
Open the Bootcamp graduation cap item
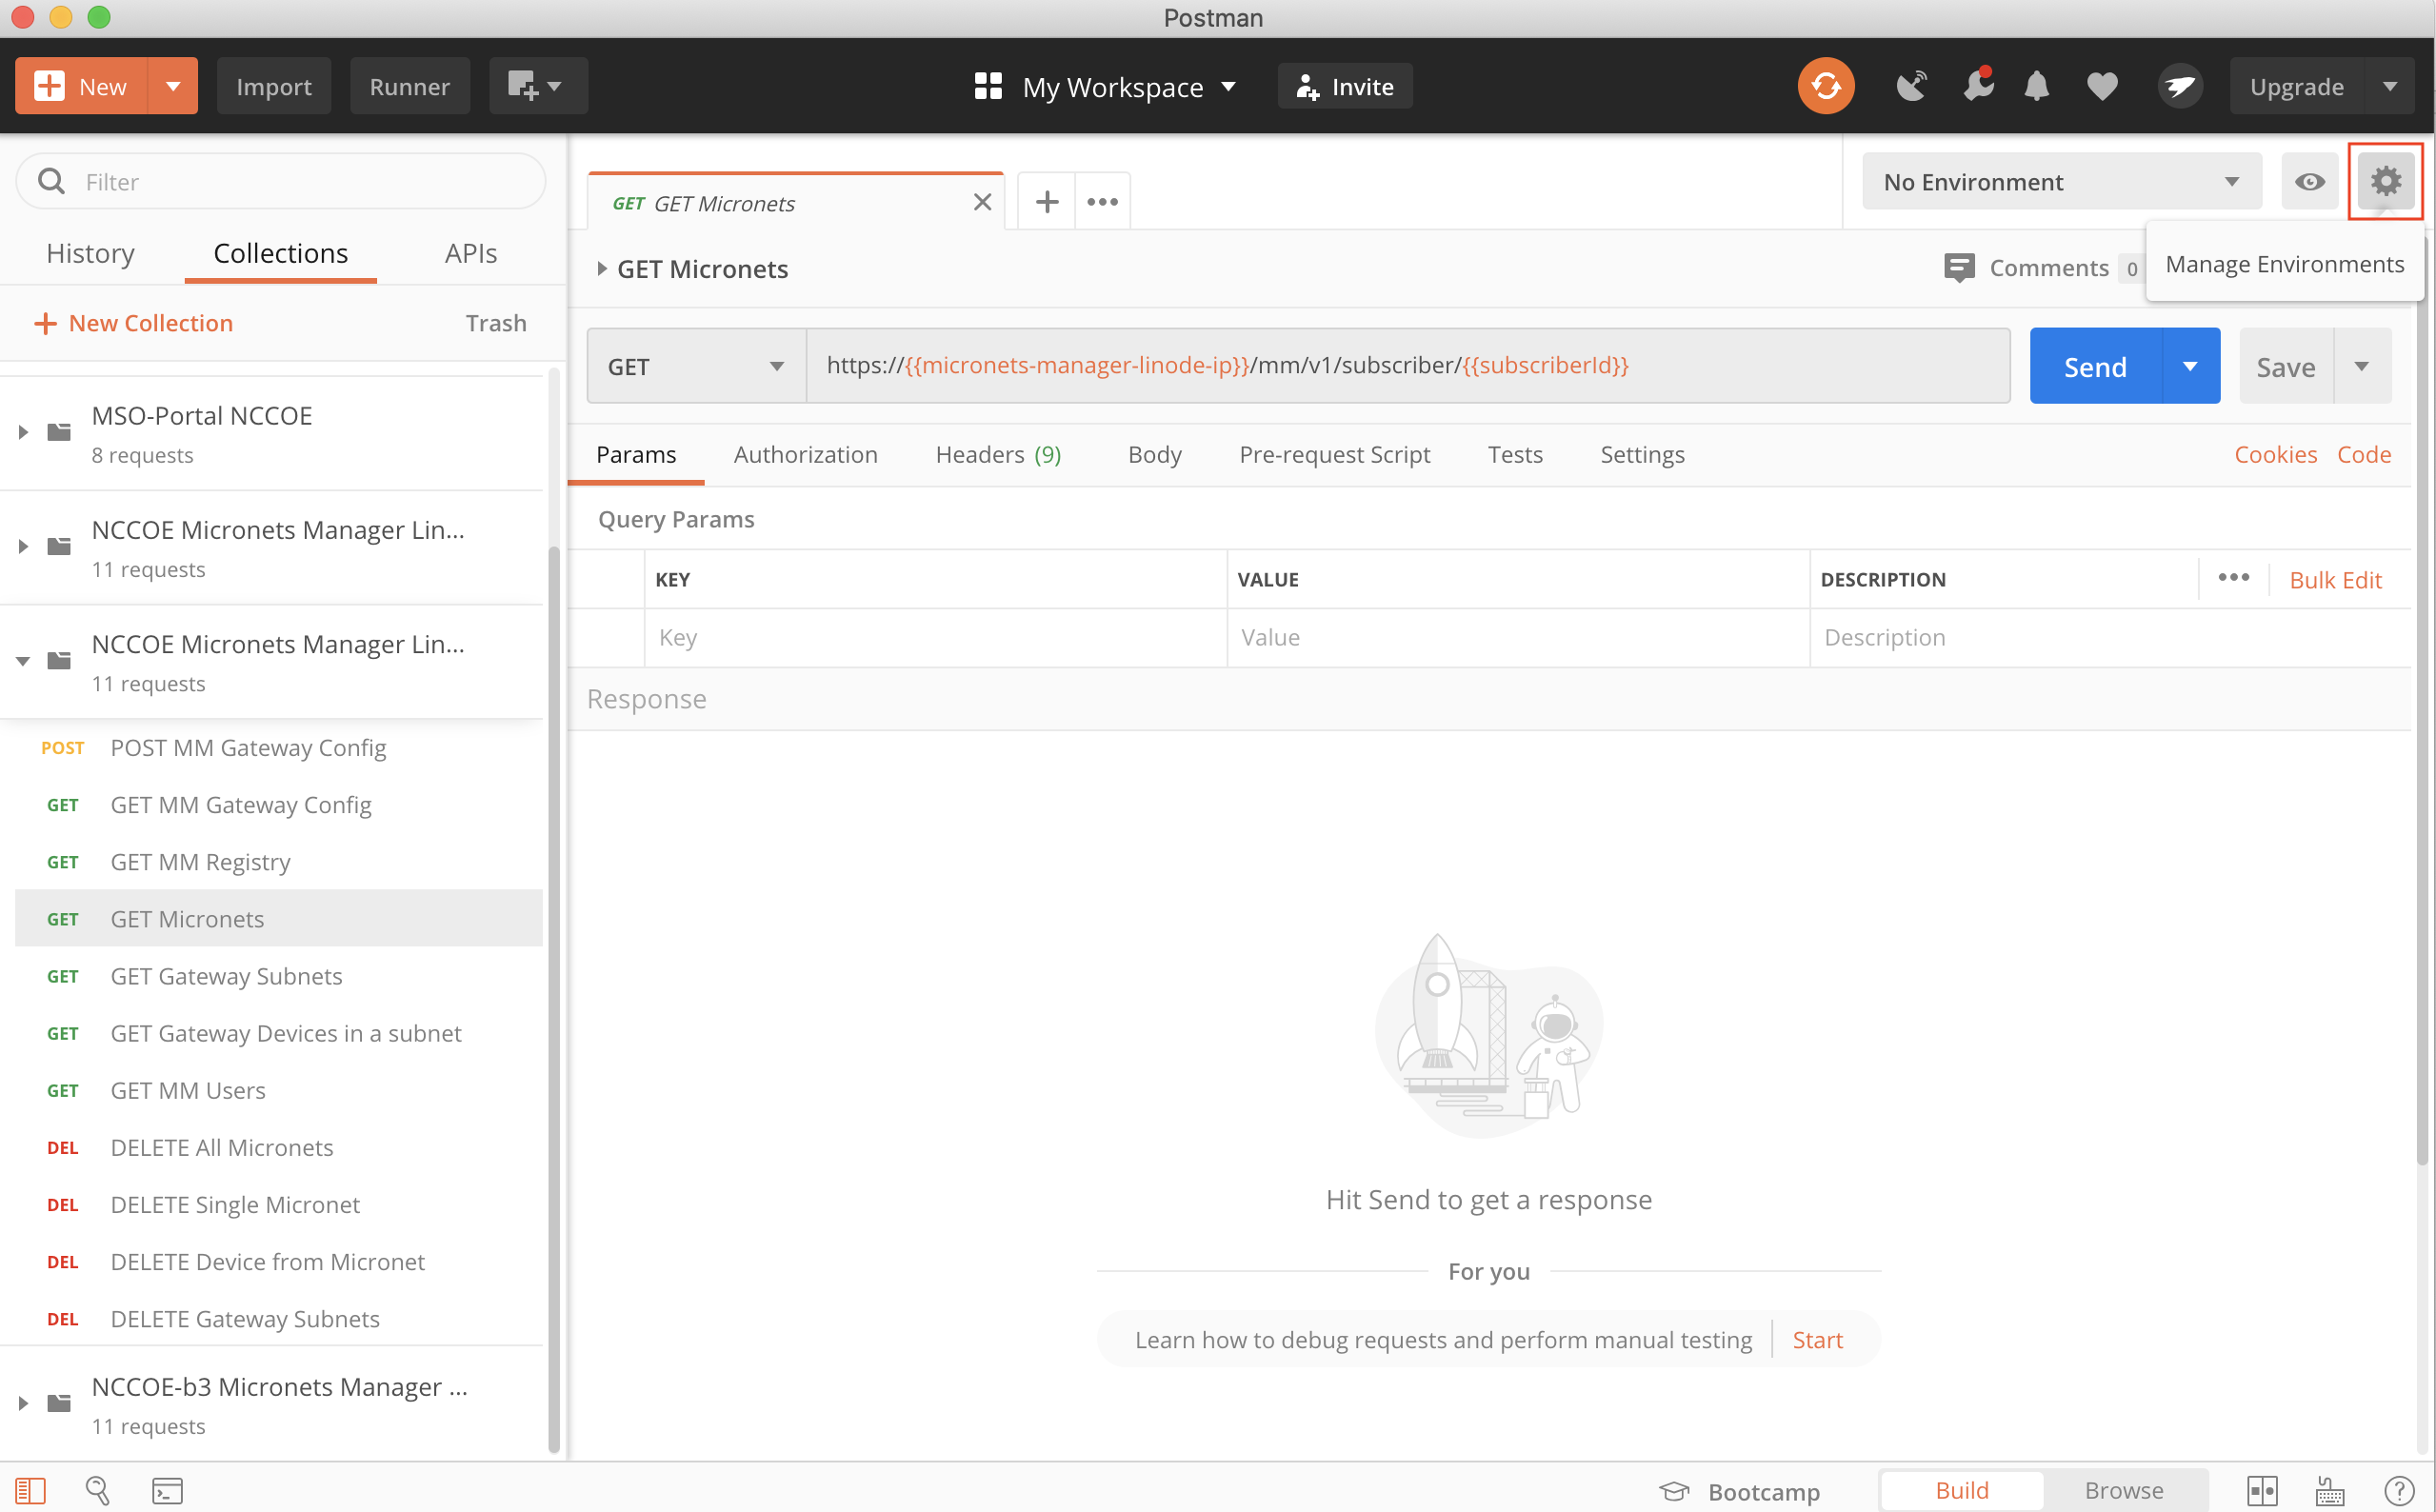tap(1739, 1491)
